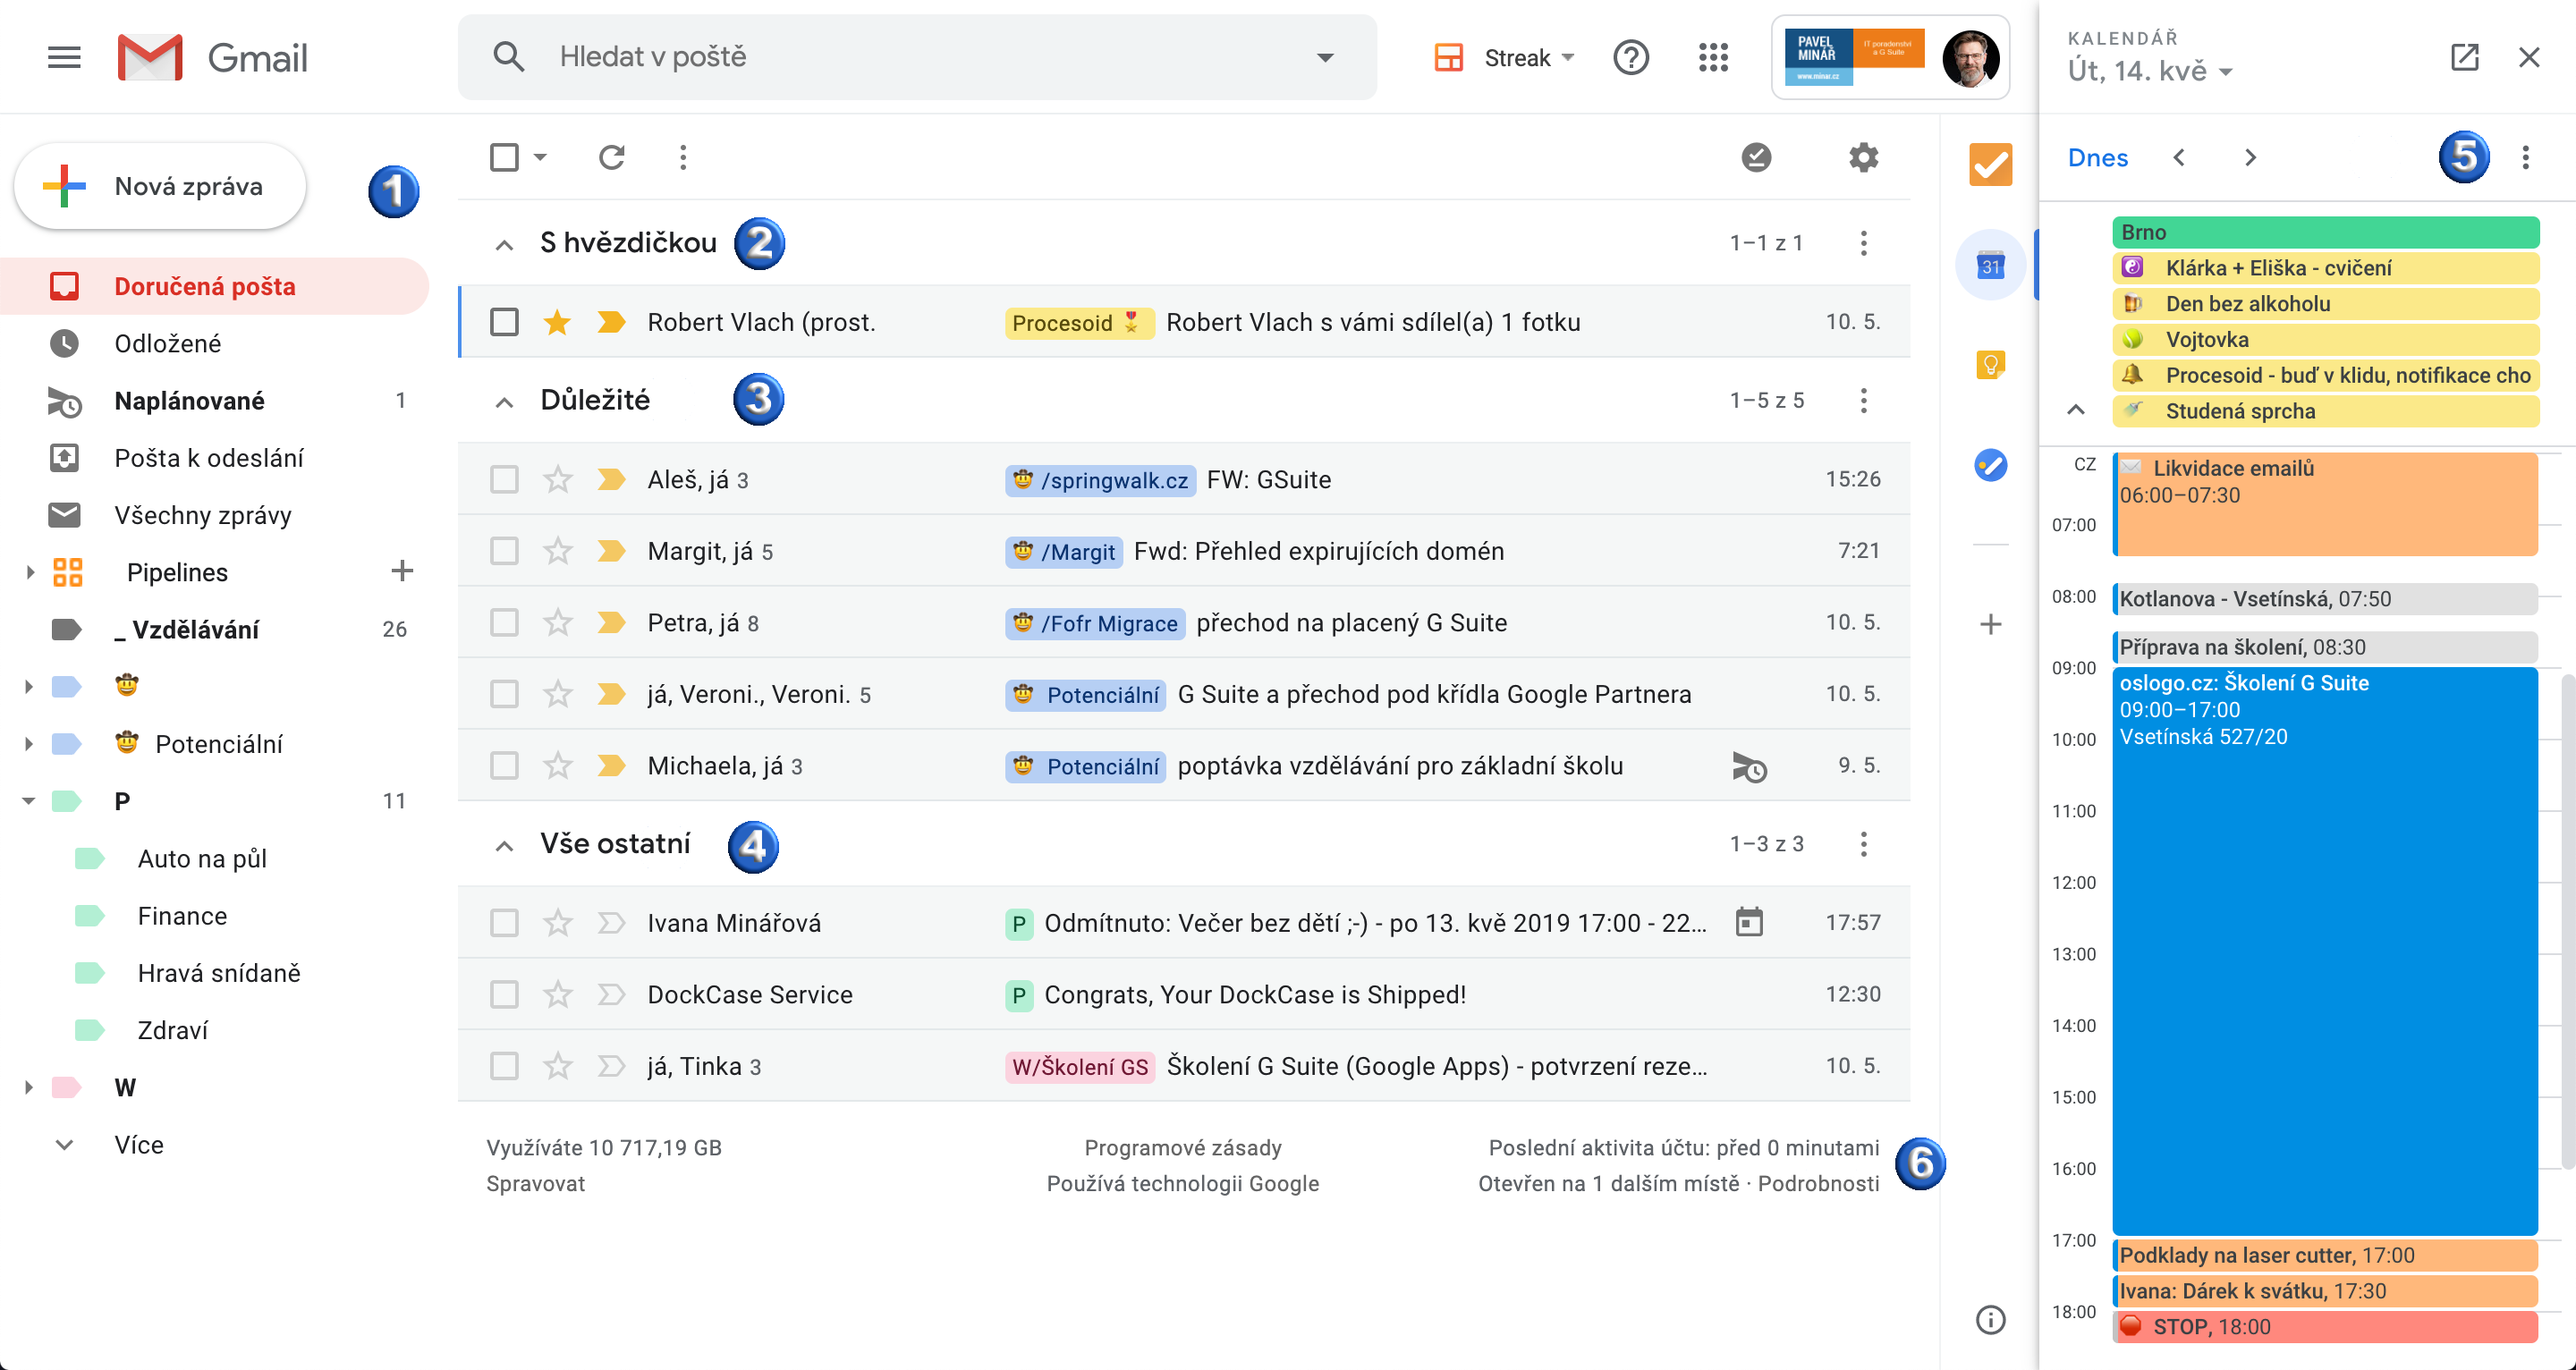Open Důležité section options menu
Viewport: 2576px width, 1370px height.
point(1863,400)
